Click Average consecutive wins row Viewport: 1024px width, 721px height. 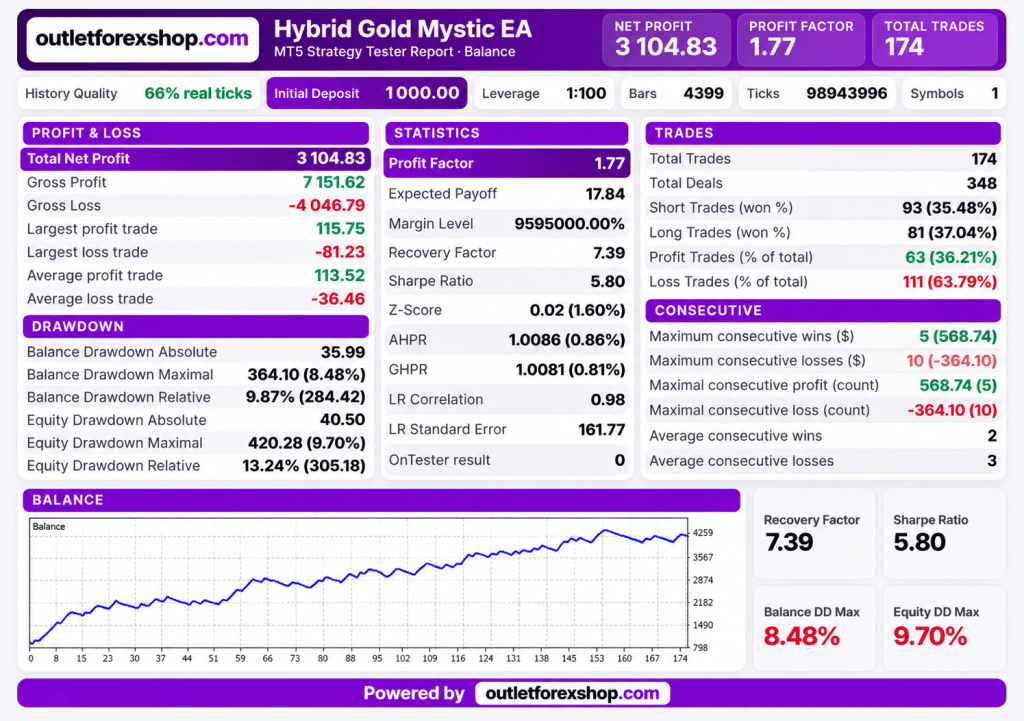[x=823, y=436]
